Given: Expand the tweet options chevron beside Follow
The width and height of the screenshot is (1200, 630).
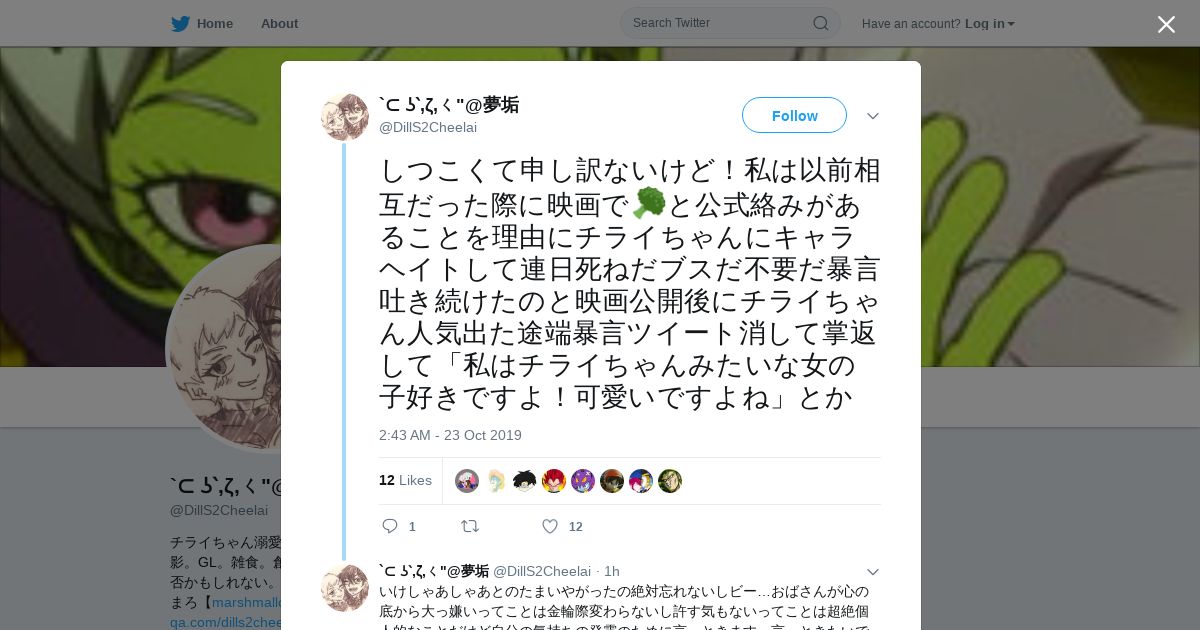Looking at the screenshot, I should click(x=873, y=116).
